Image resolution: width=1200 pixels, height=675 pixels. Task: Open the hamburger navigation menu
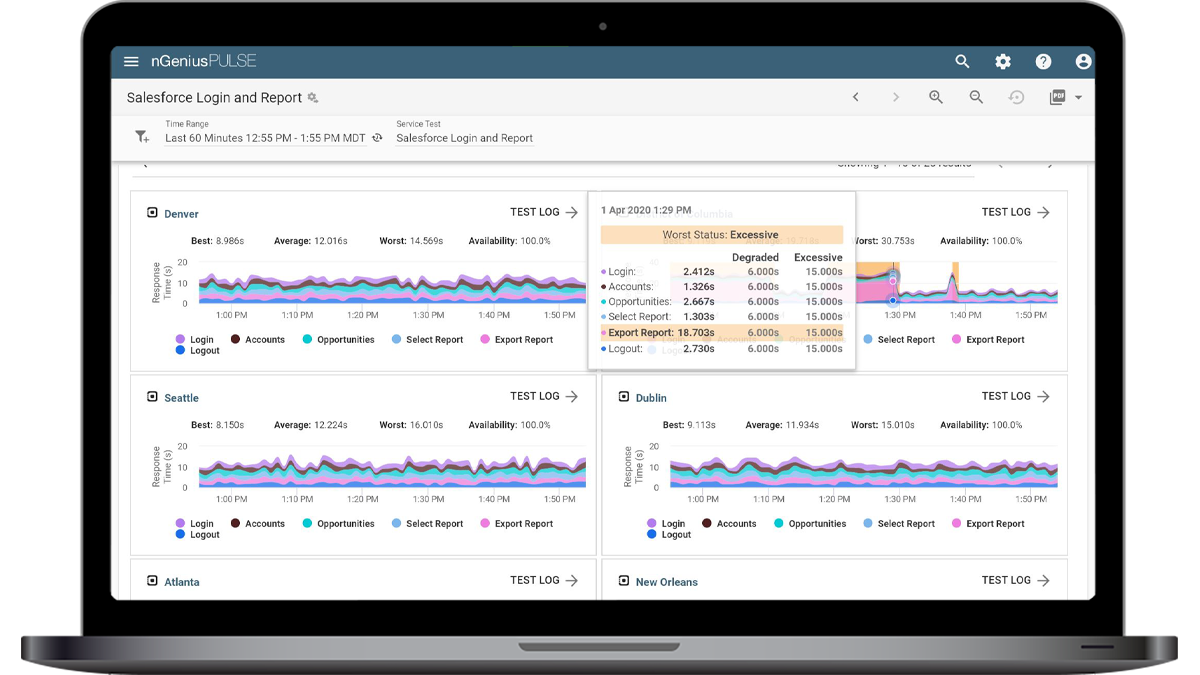pyautogui.click(x=131, y=61)
